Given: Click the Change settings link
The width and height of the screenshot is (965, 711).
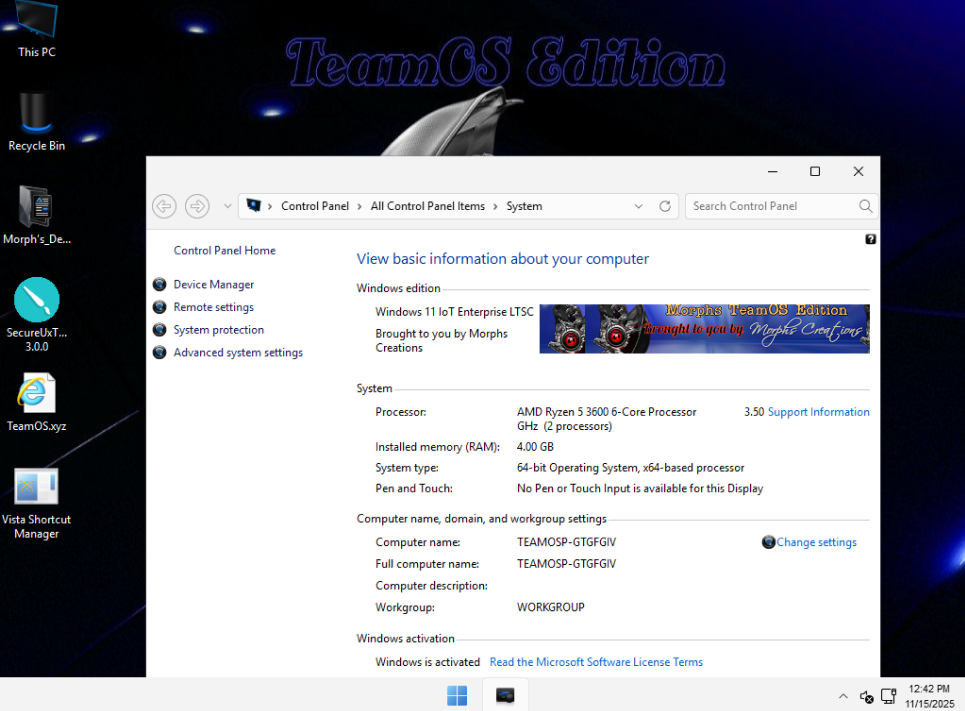Looking at the screenshot, I should [816, 543].
